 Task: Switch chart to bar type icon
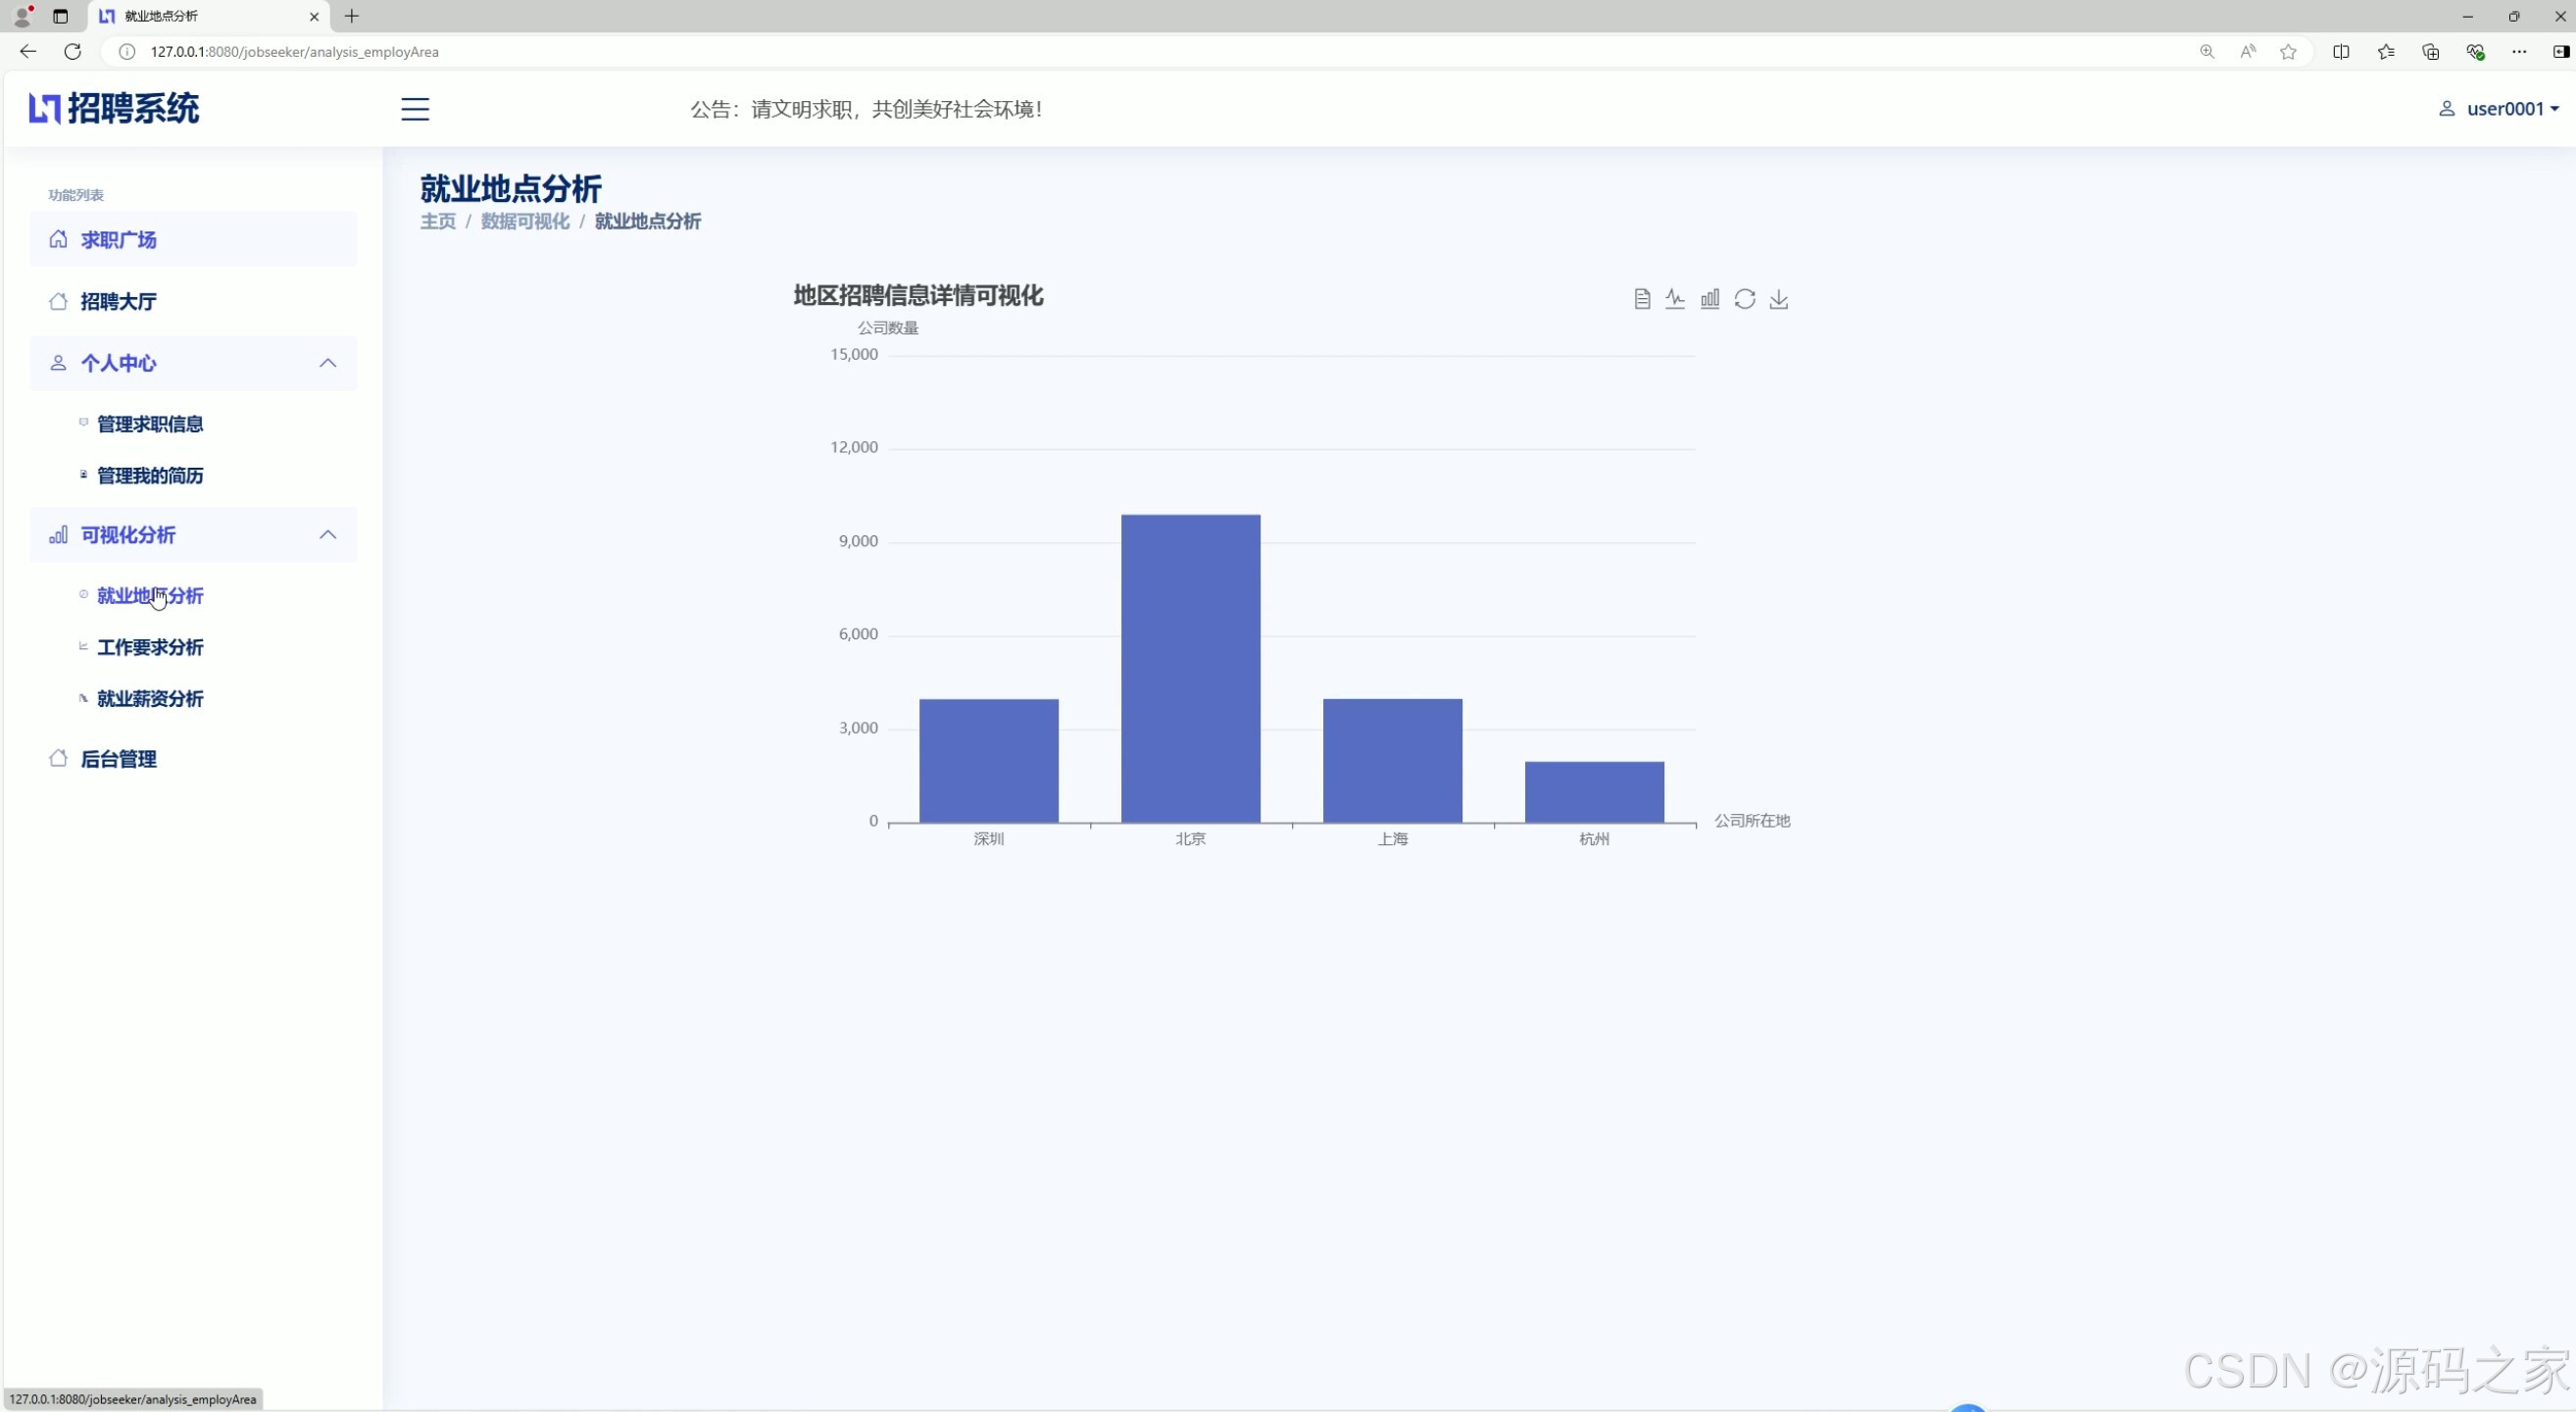point(1710,299)
